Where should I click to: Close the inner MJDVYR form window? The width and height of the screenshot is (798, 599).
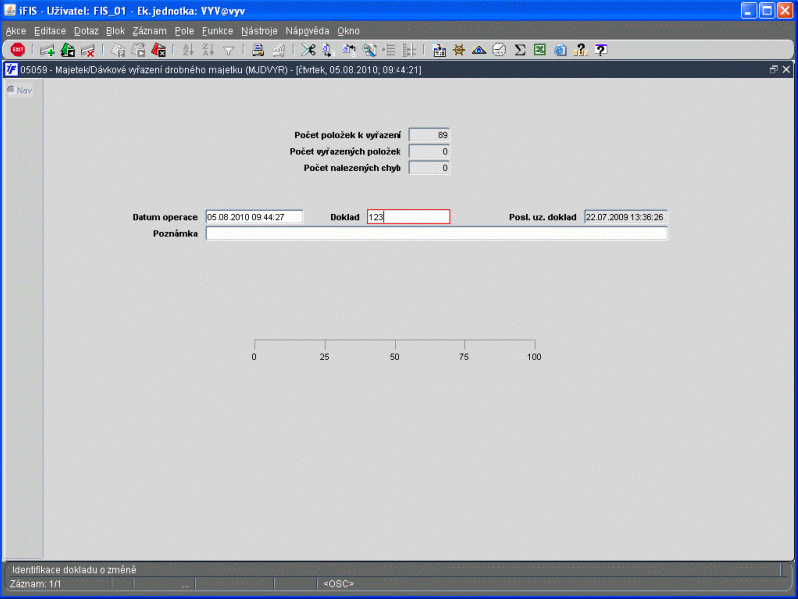786,69
